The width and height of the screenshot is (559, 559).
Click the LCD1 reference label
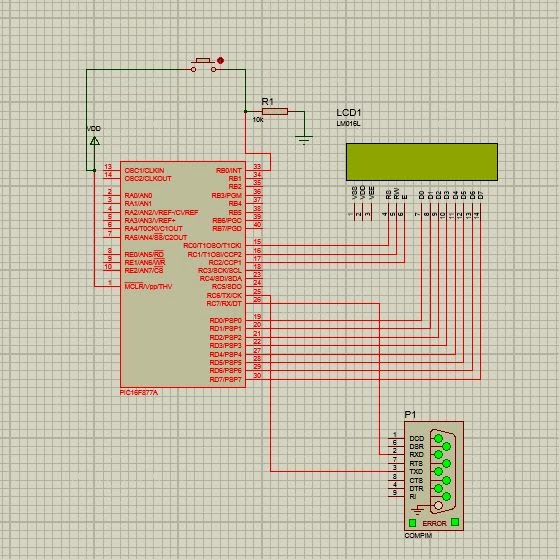[349, 113]
